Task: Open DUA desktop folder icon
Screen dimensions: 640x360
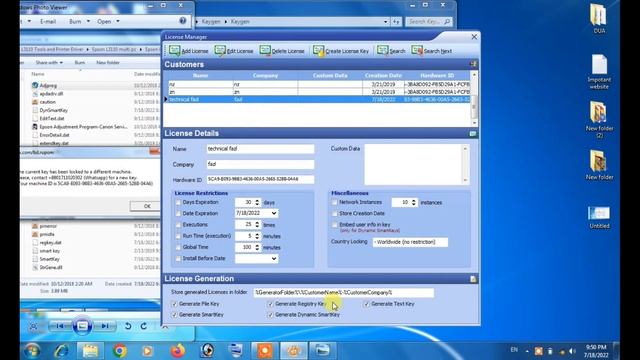Action: point(599,19)
